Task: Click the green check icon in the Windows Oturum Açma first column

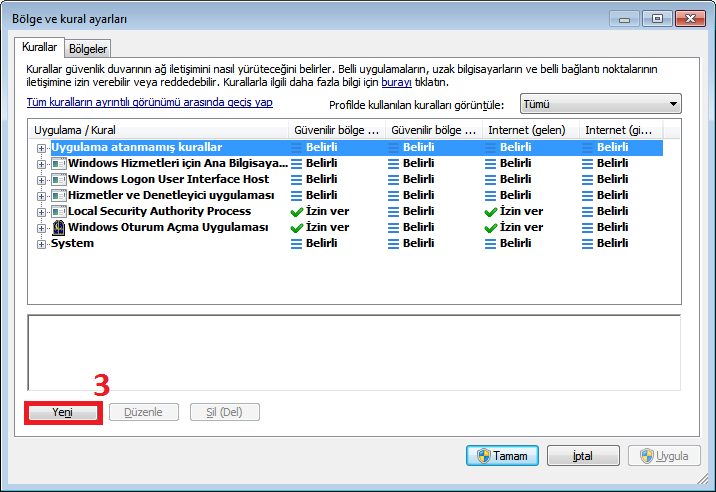Action: pos(297,228)
